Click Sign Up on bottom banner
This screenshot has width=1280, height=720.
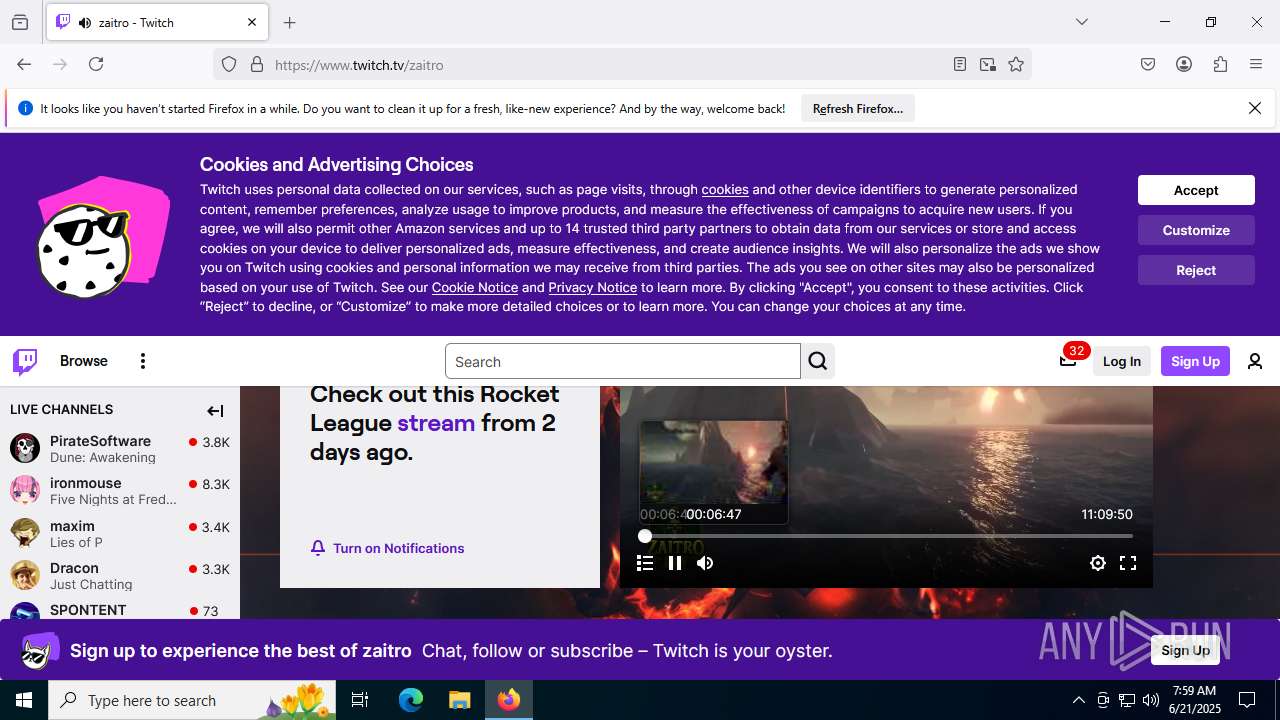(1186, 650)
